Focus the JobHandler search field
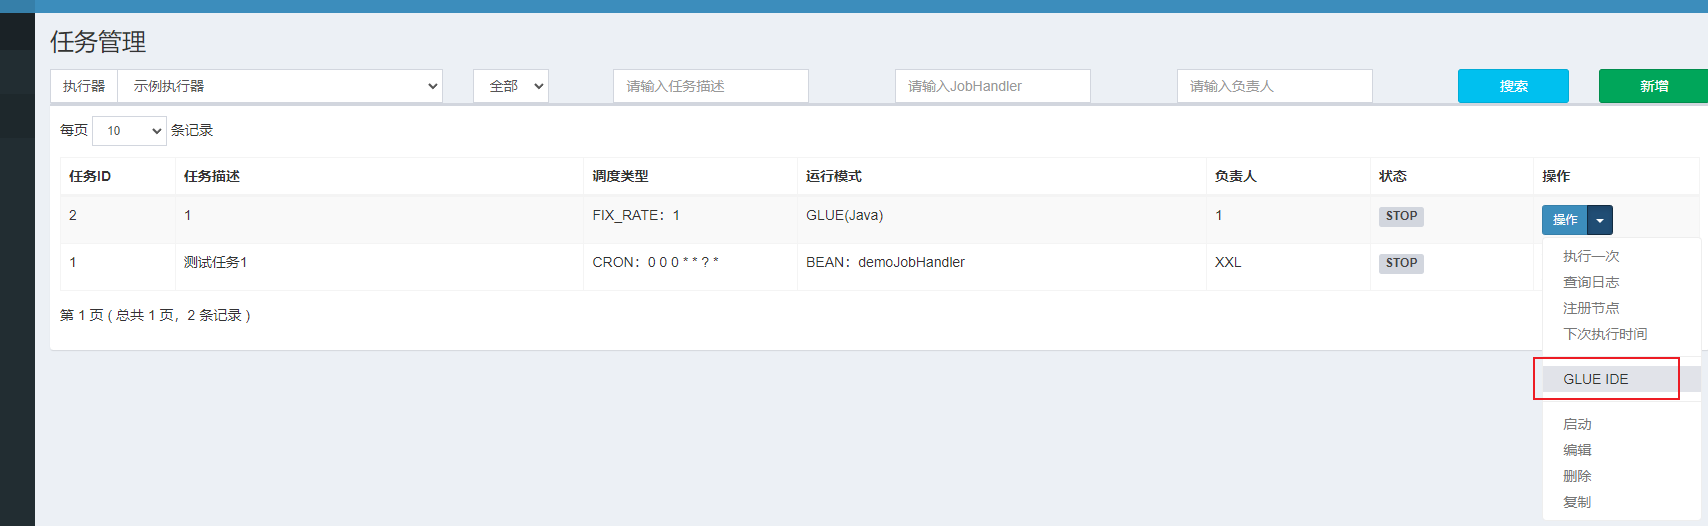 992,86
